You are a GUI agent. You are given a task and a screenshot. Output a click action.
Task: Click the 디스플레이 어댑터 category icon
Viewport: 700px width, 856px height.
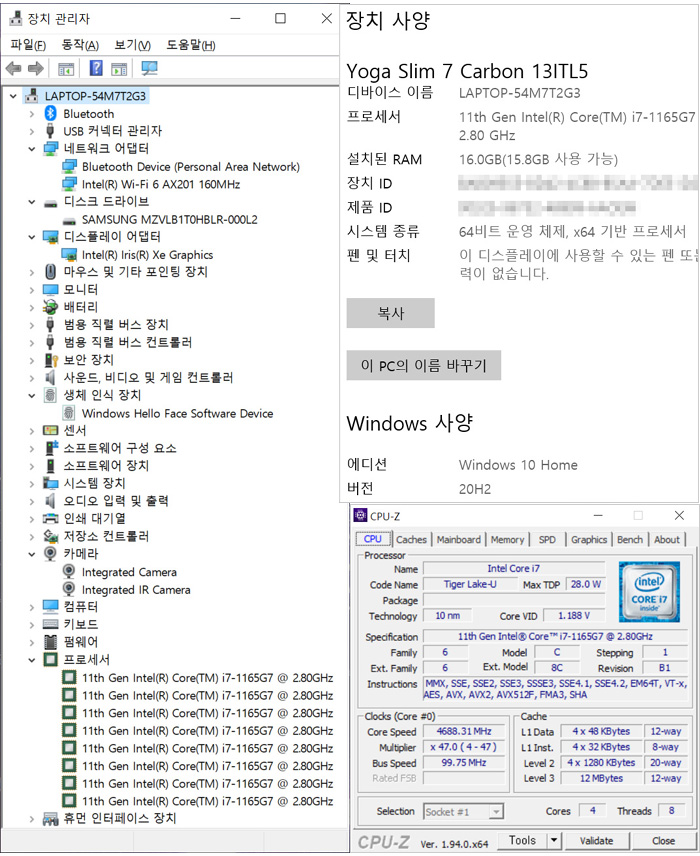tap(50, 237)
